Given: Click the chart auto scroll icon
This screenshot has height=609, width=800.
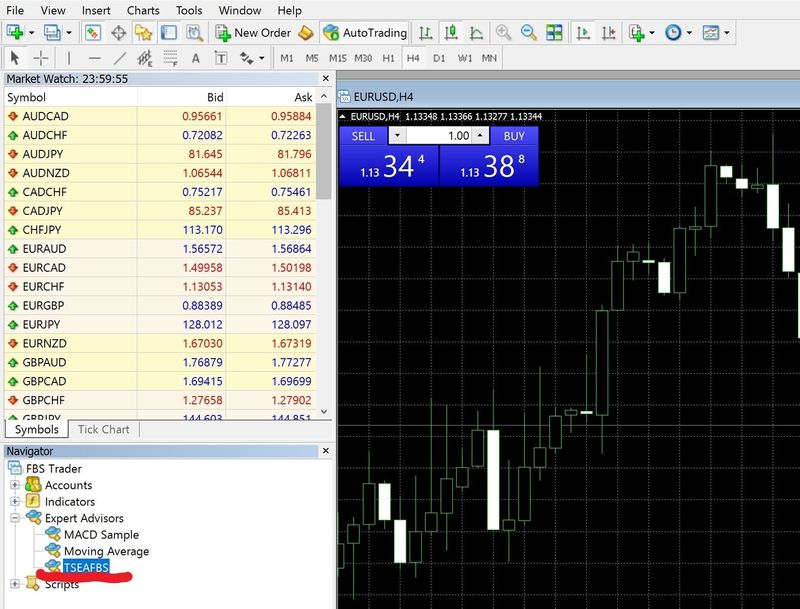Looking at the screenshot, I should tap(582, 33).
